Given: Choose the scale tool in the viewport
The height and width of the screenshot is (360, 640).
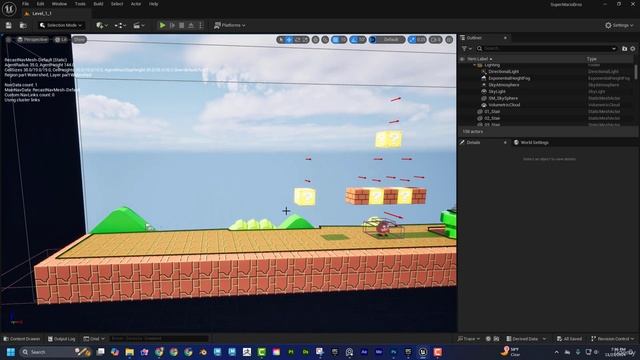Looking at the screenshot, I should tap(305, 40).
